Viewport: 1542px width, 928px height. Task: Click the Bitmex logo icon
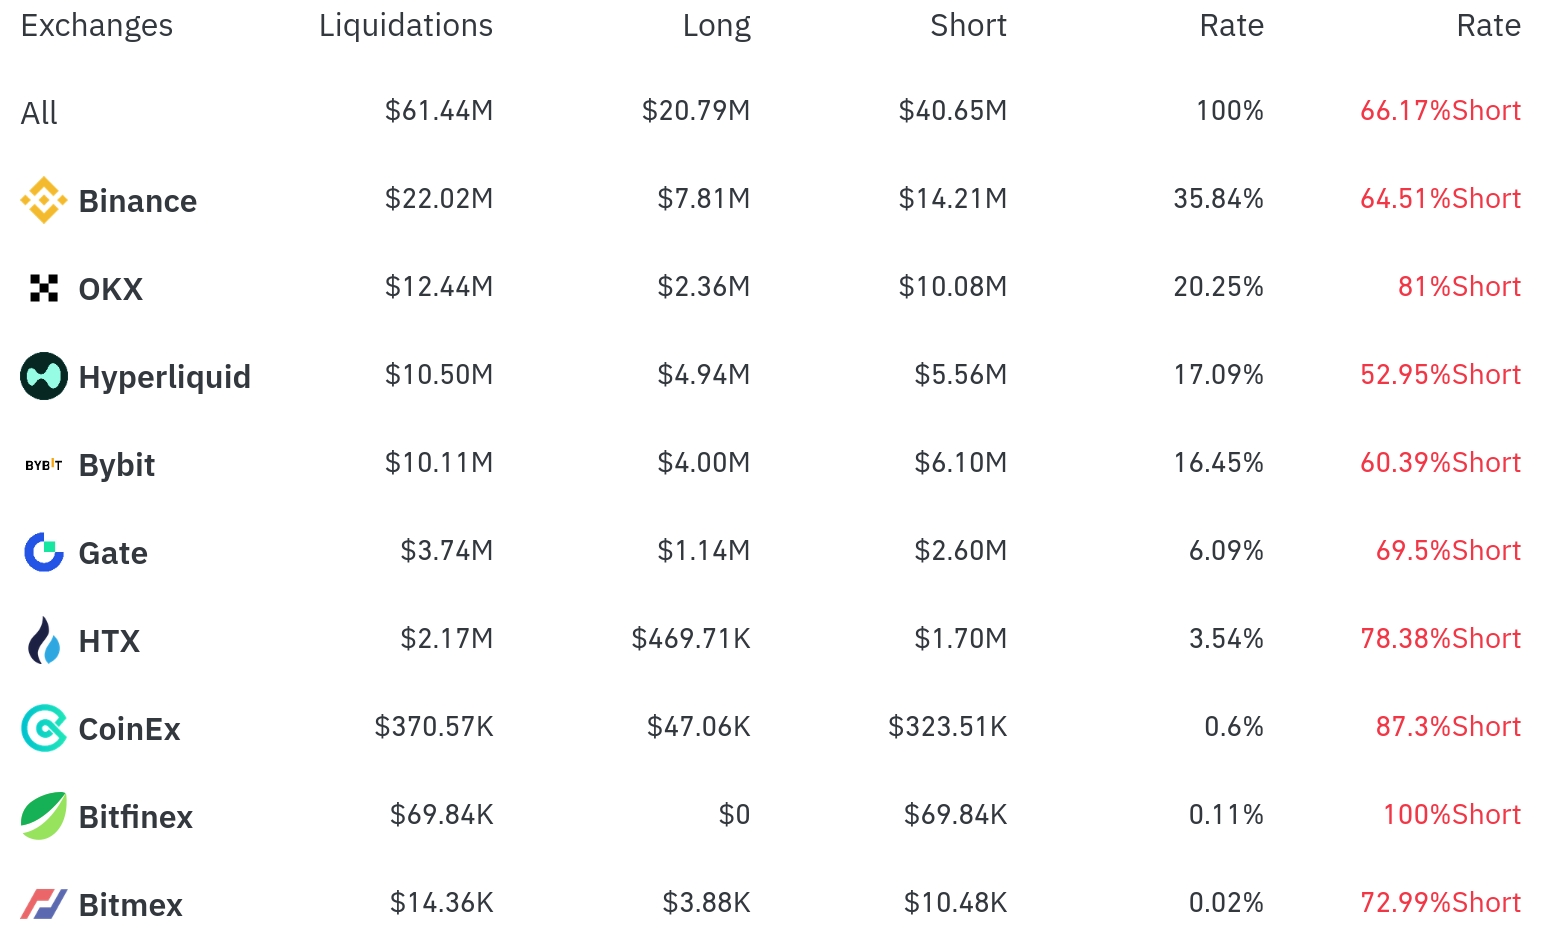43,904
